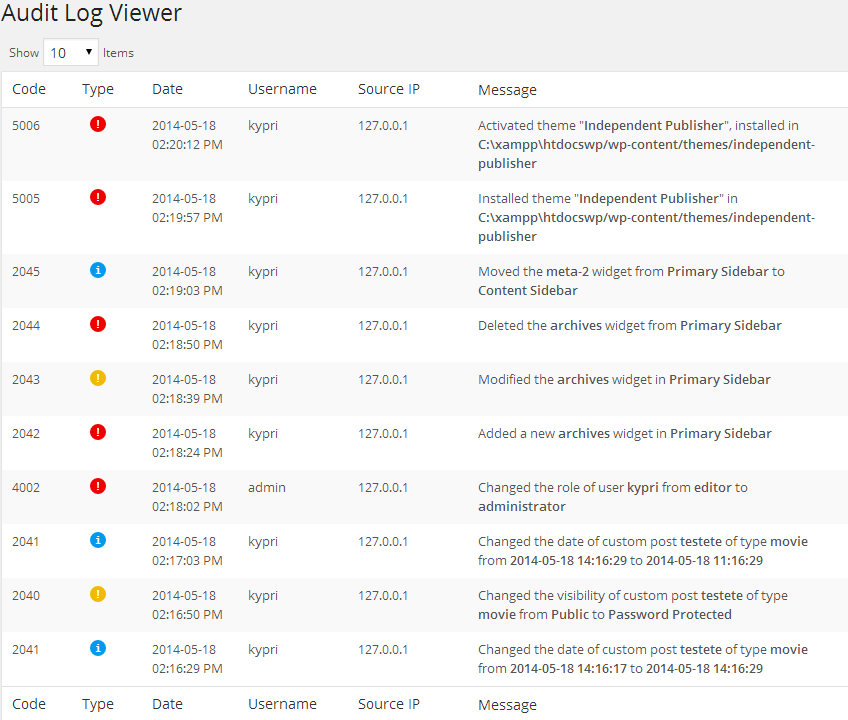Click the red alert icon for event 5005

pos(98,197)
